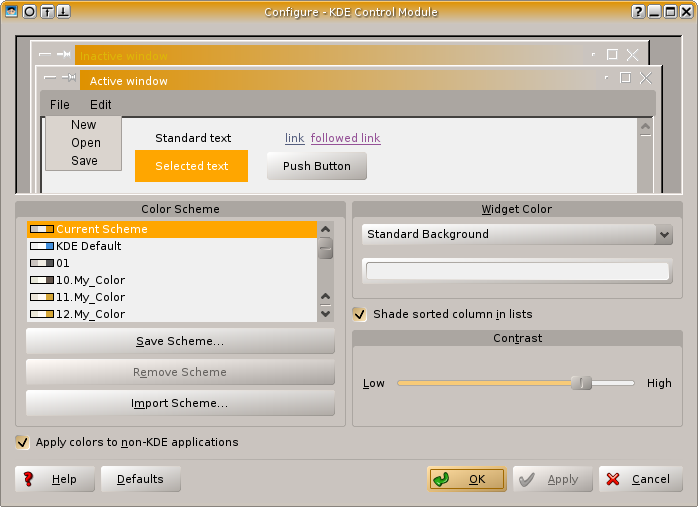This screenshot has width=698, height=507.
Task: Click the minimize dash icon of preview Active window
Action: point(50,77)
